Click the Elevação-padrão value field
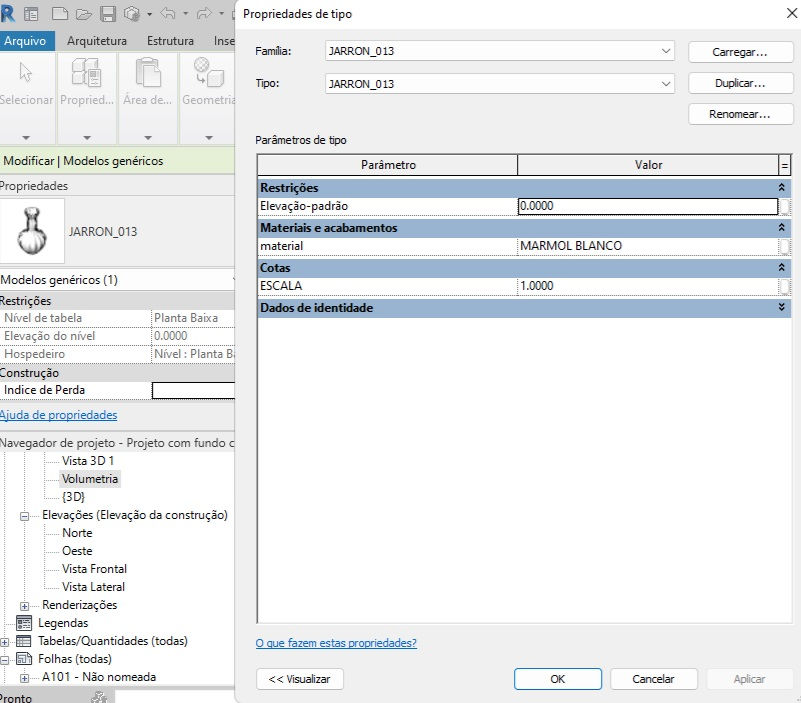Screen dimensions: 801x703 point(648,206)
